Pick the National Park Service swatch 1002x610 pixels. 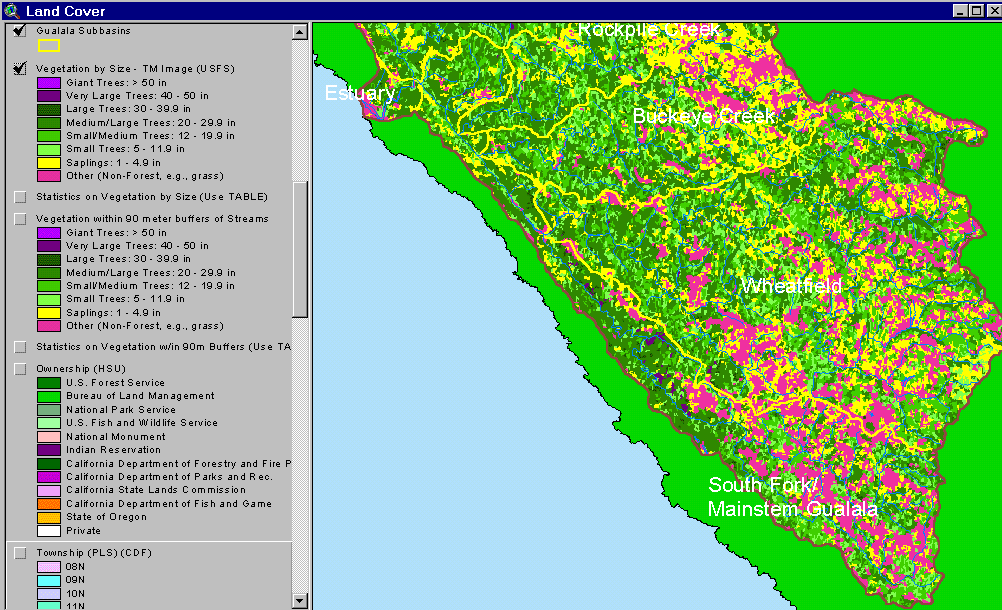[x=49, y=409]
